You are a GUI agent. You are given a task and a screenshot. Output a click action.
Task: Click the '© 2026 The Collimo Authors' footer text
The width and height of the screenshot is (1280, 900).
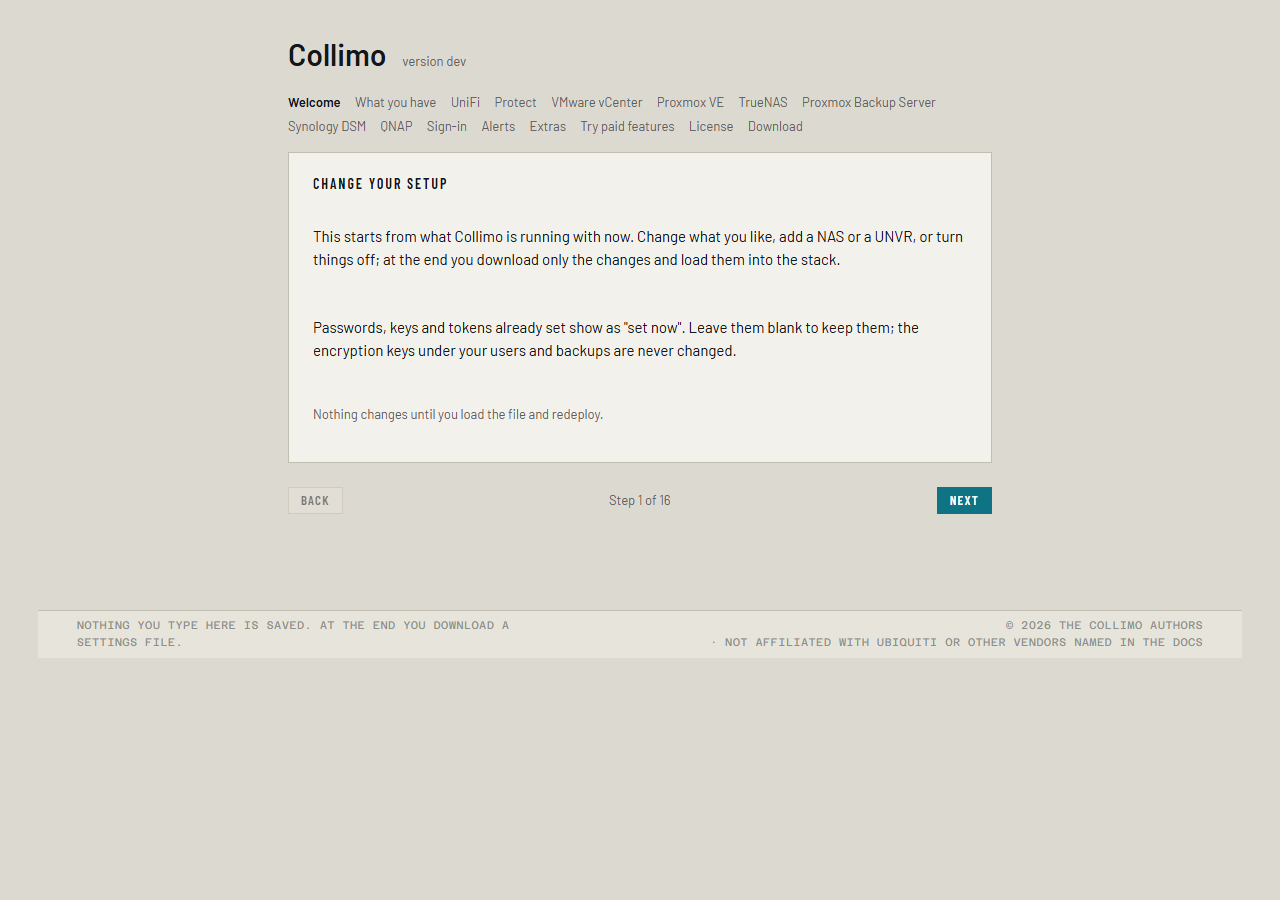tap(1104, 625)
